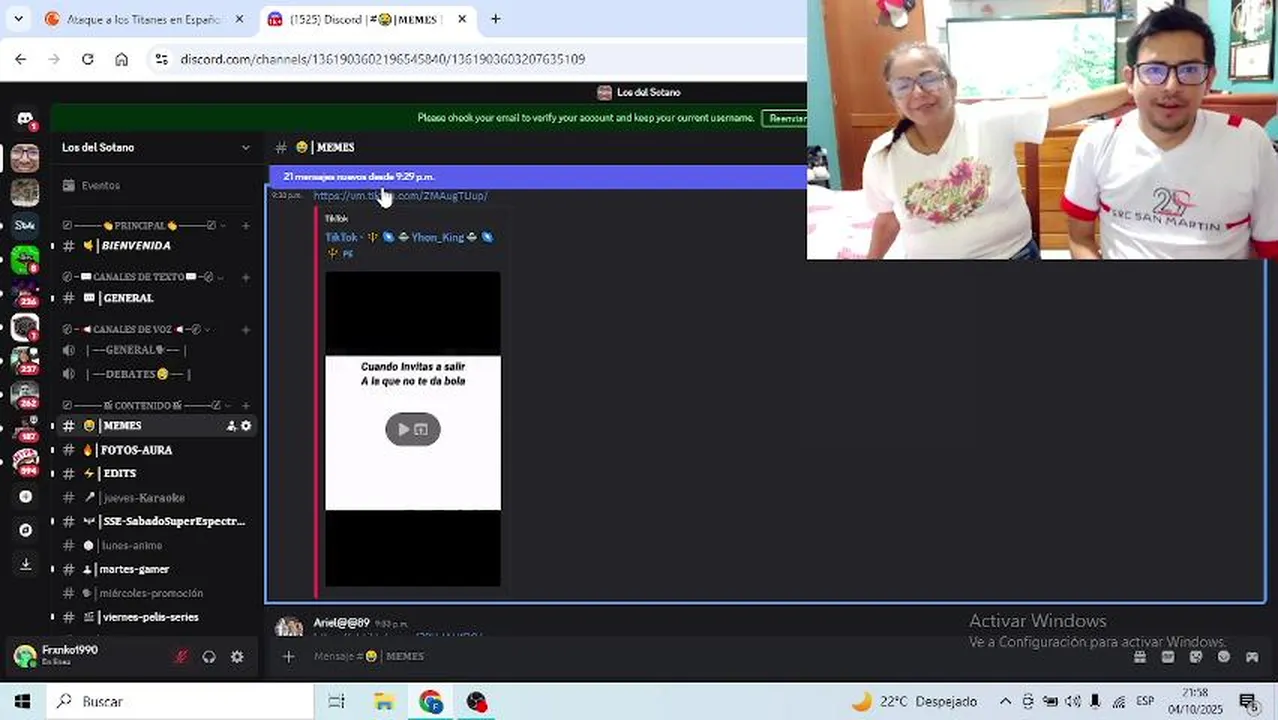Open the sticker picker icon
The width and height of the screenshot is (1278, 720).
[x=1196, y=657]
